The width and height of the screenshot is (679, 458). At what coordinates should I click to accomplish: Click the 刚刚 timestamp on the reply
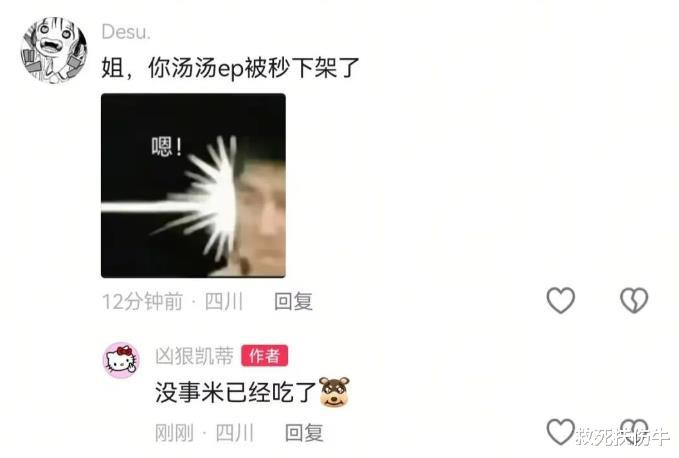174,432
